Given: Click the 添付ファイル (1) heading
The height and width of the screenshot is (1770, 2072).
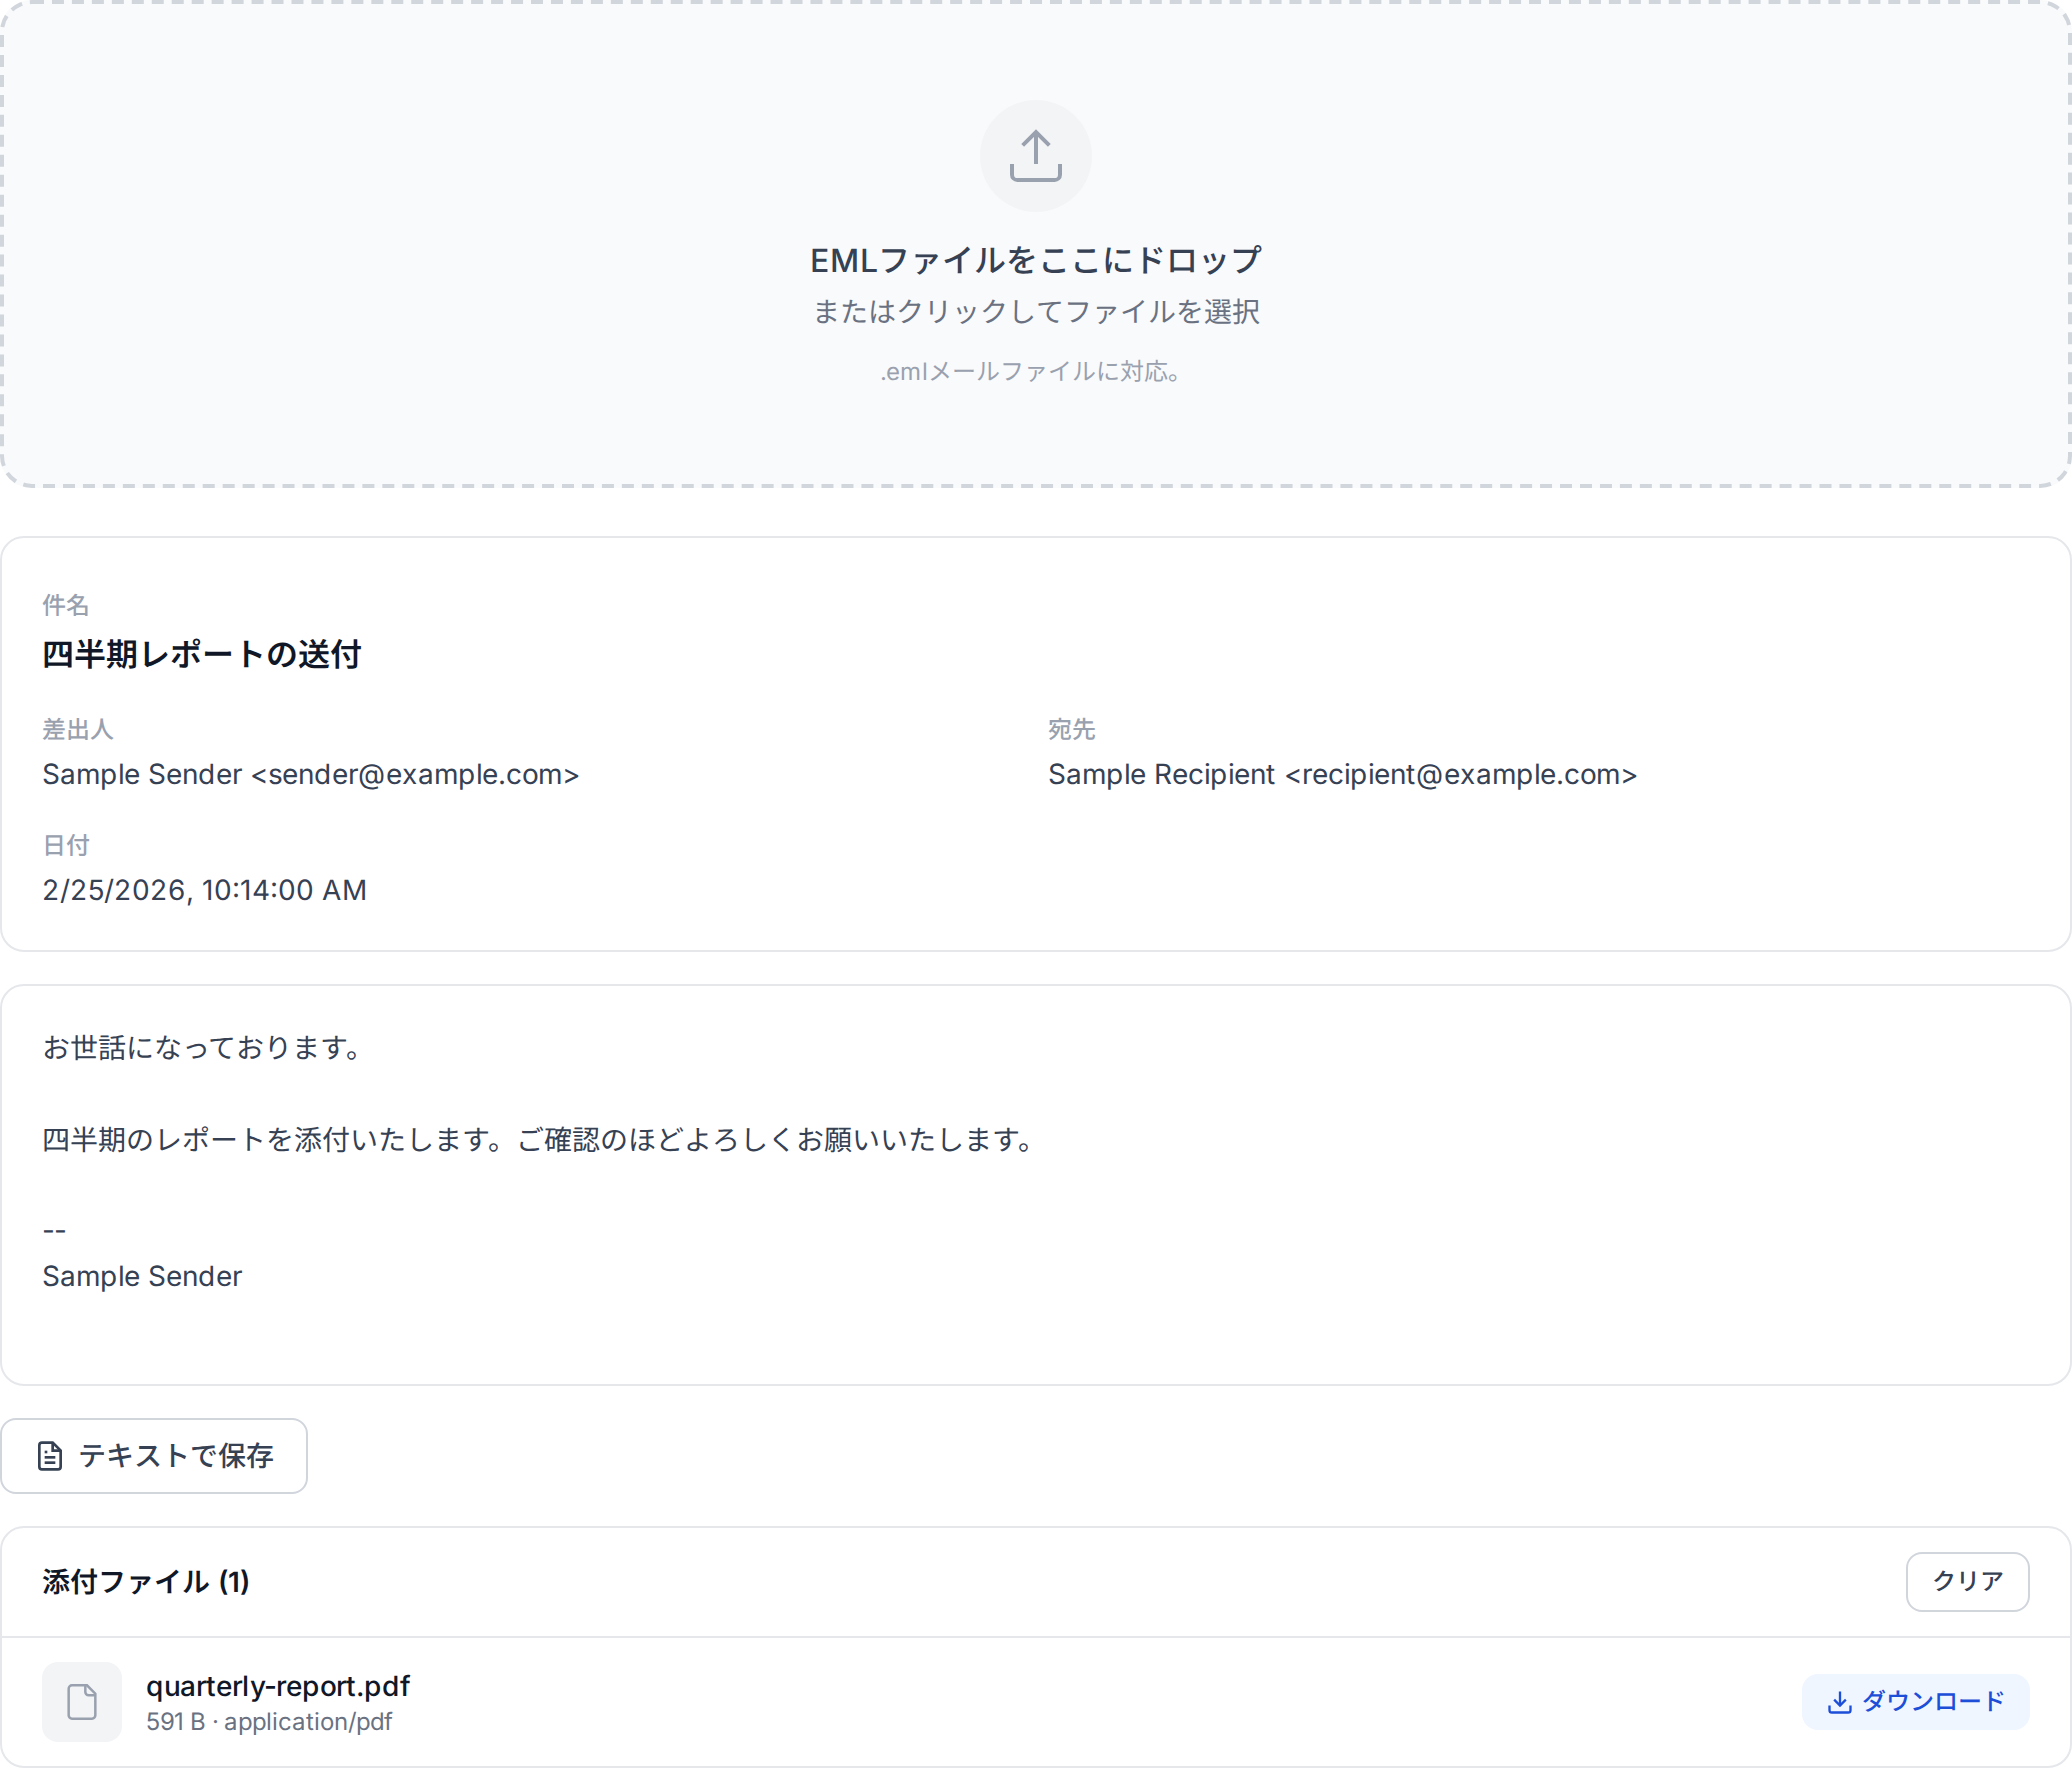Looking at the screenshot, I should tap(146, 1581).
